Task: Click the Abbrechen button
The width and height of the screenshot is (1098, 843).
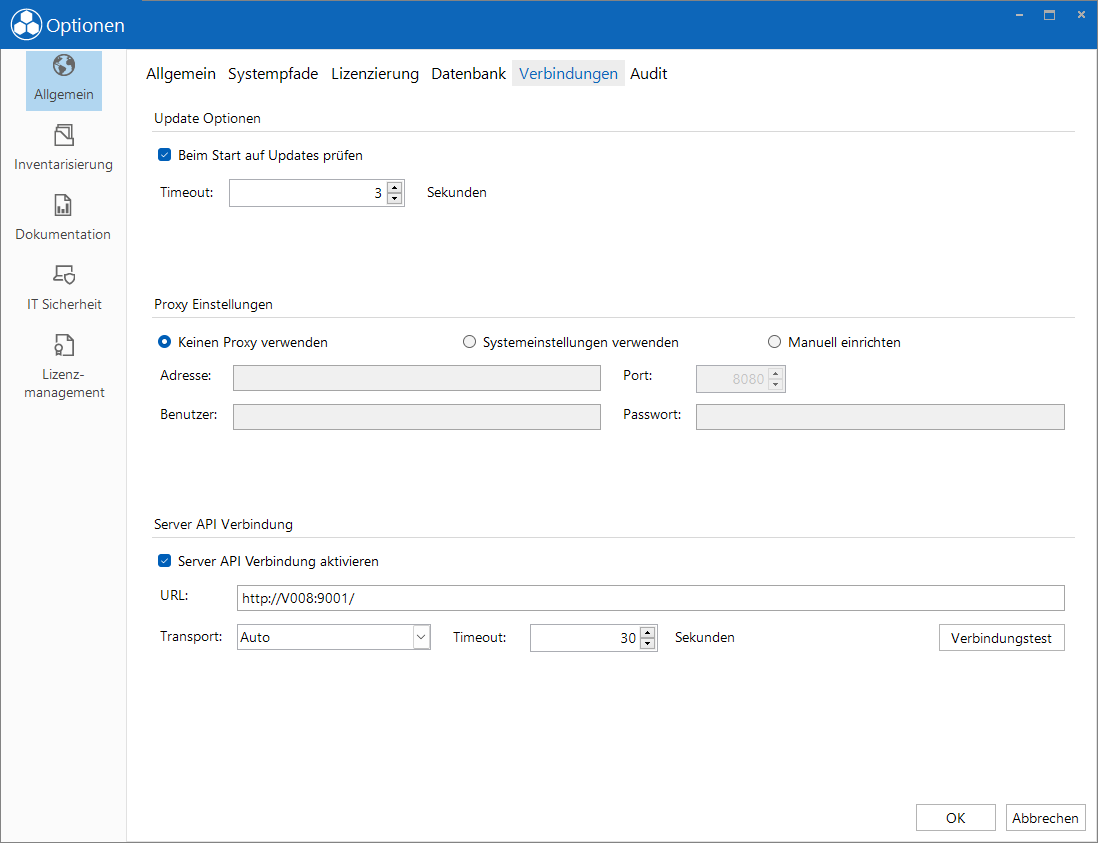Action: click(1045, 818)
